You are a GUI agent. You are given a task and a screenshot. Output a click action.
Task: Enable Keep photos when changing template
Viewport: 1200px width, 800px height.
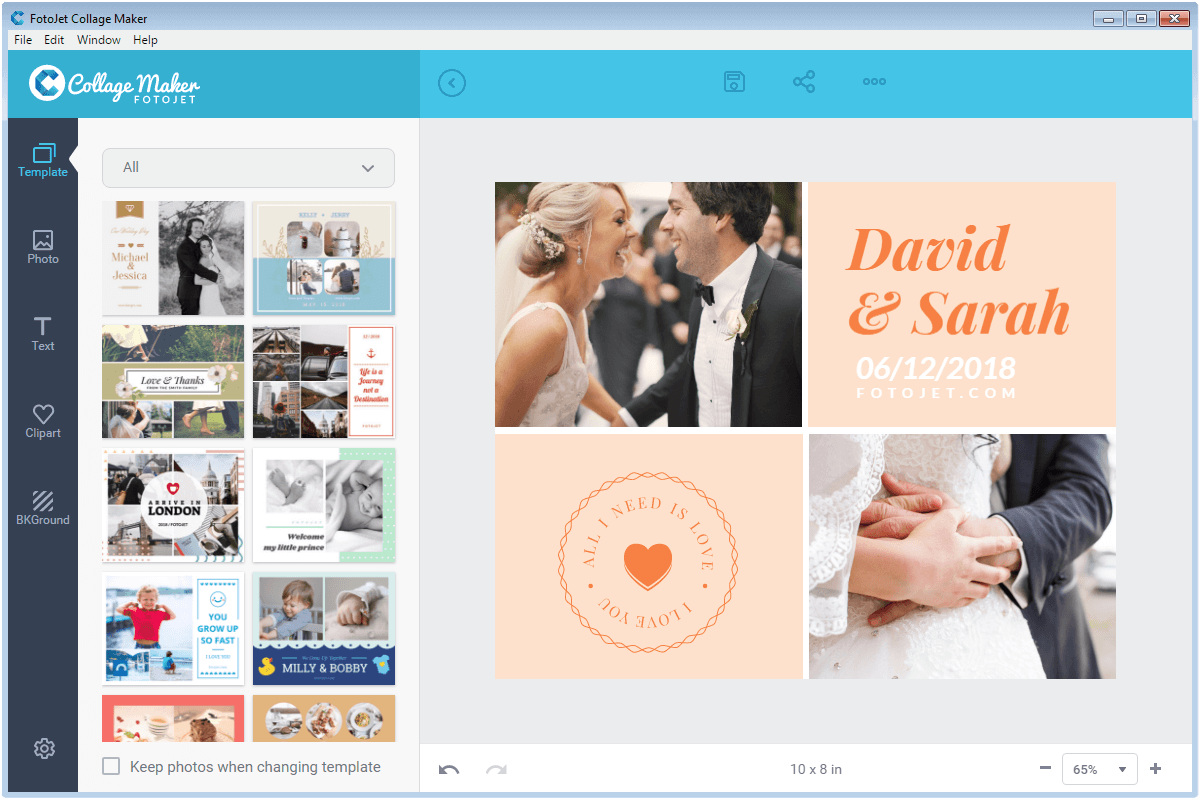pos(112,766)
